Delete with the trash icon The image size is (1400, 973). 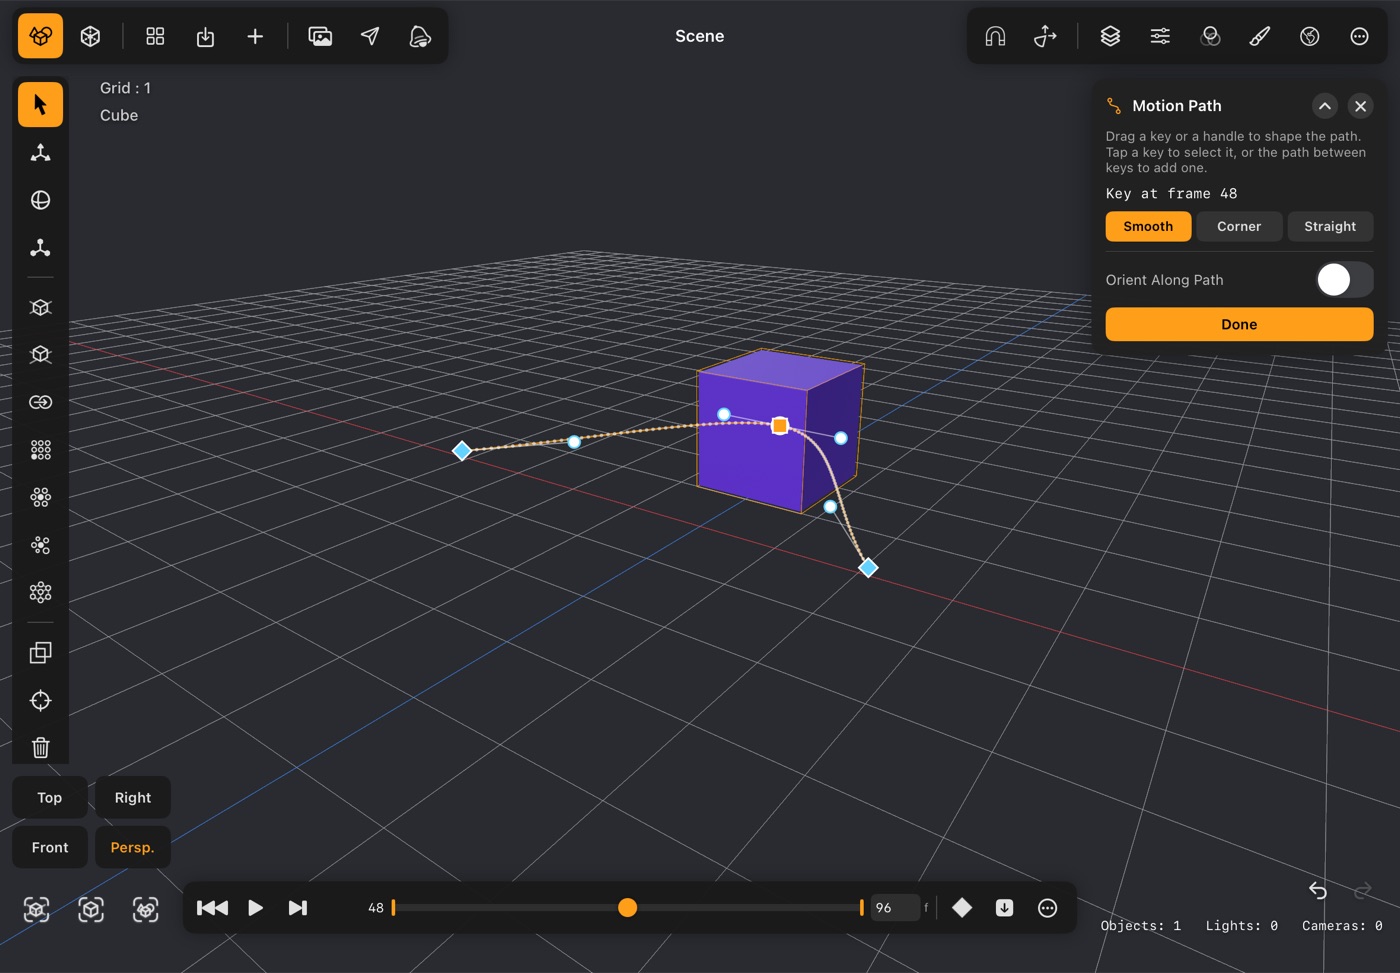coord(40,748)
